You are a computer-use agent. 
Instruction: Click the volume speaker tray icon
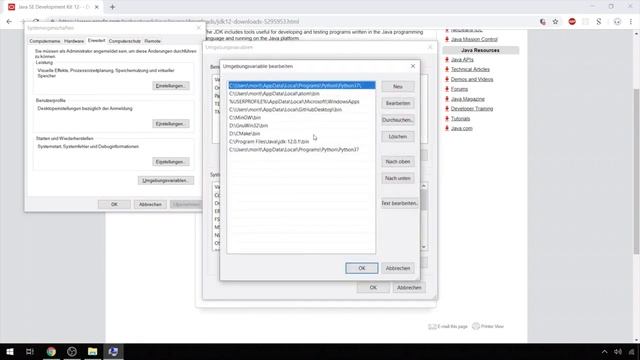pos(618,352)
